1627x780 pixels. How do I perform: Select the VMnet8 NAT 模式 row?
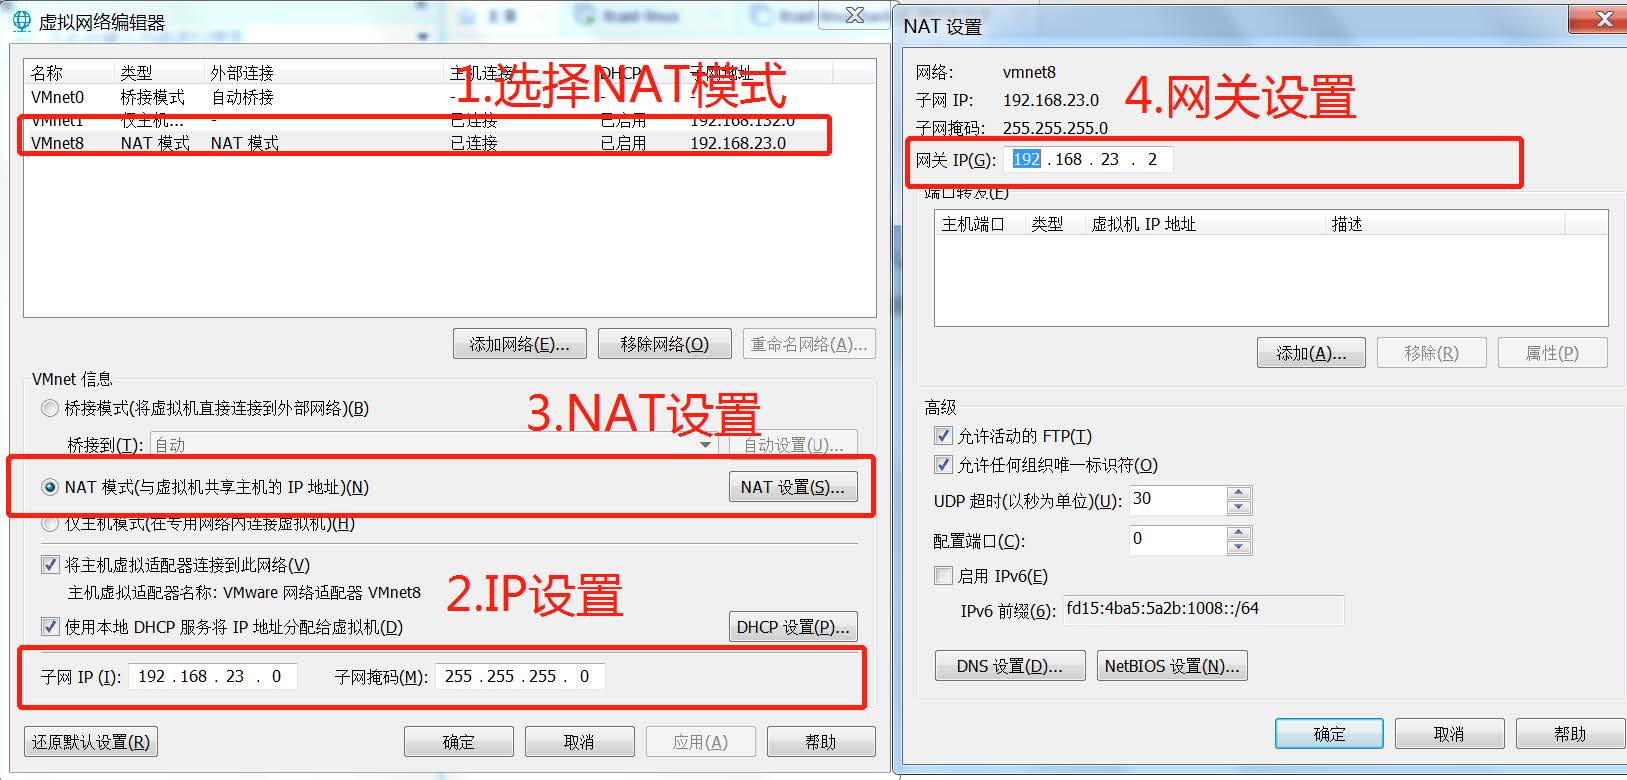(x=450, y=143)
